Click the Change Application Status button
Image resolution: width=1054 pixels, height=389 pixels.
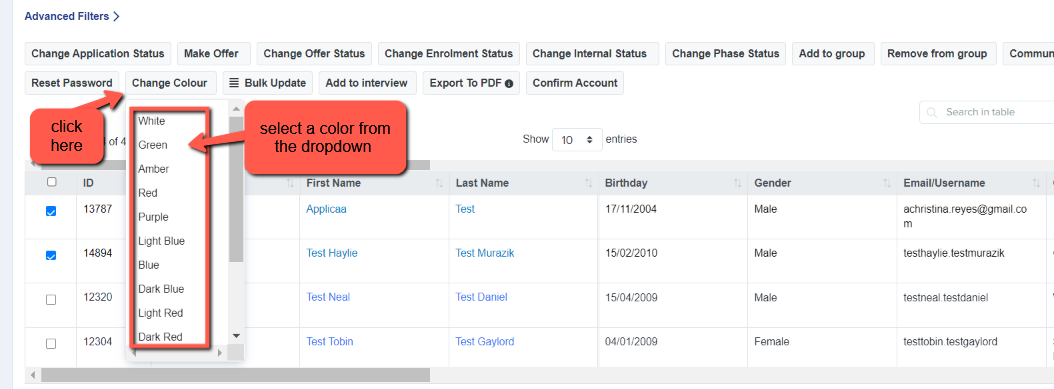point(97,54)
